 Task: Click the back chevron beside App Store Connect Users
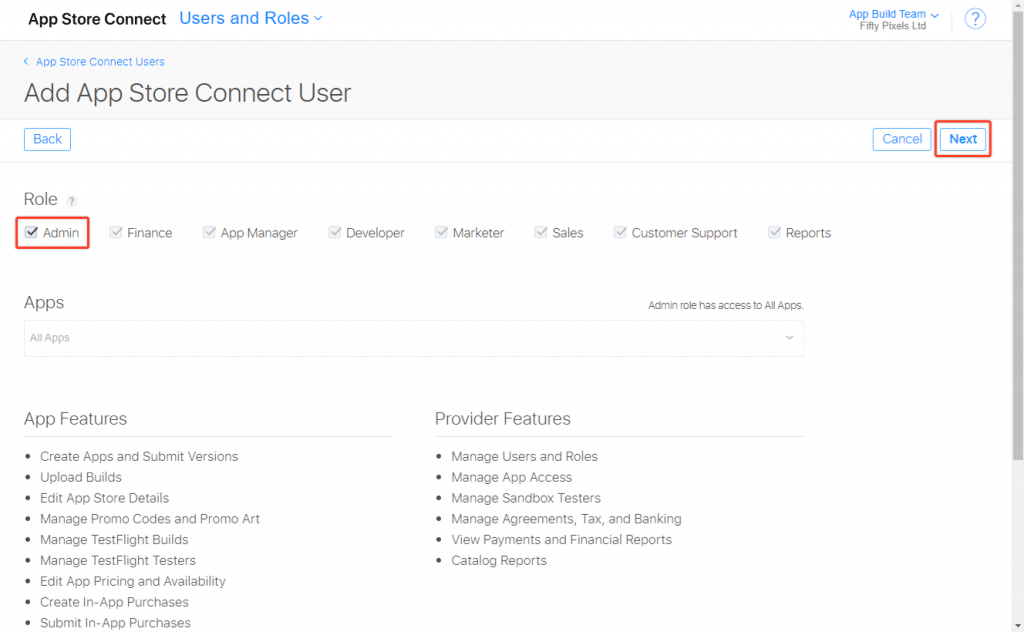pyautogui.click(x=26, y=61)
